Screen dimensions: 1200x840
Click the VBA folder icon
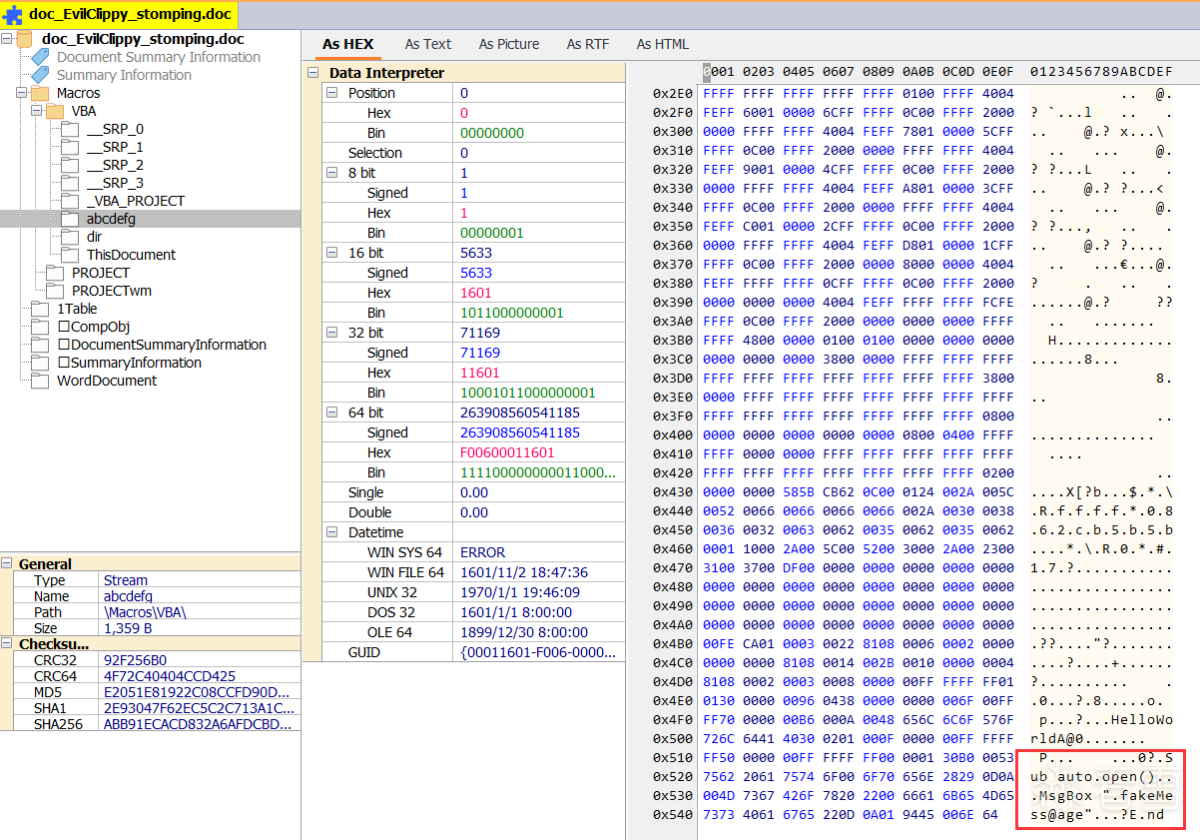pyautogui.click(x=54, y=111)
